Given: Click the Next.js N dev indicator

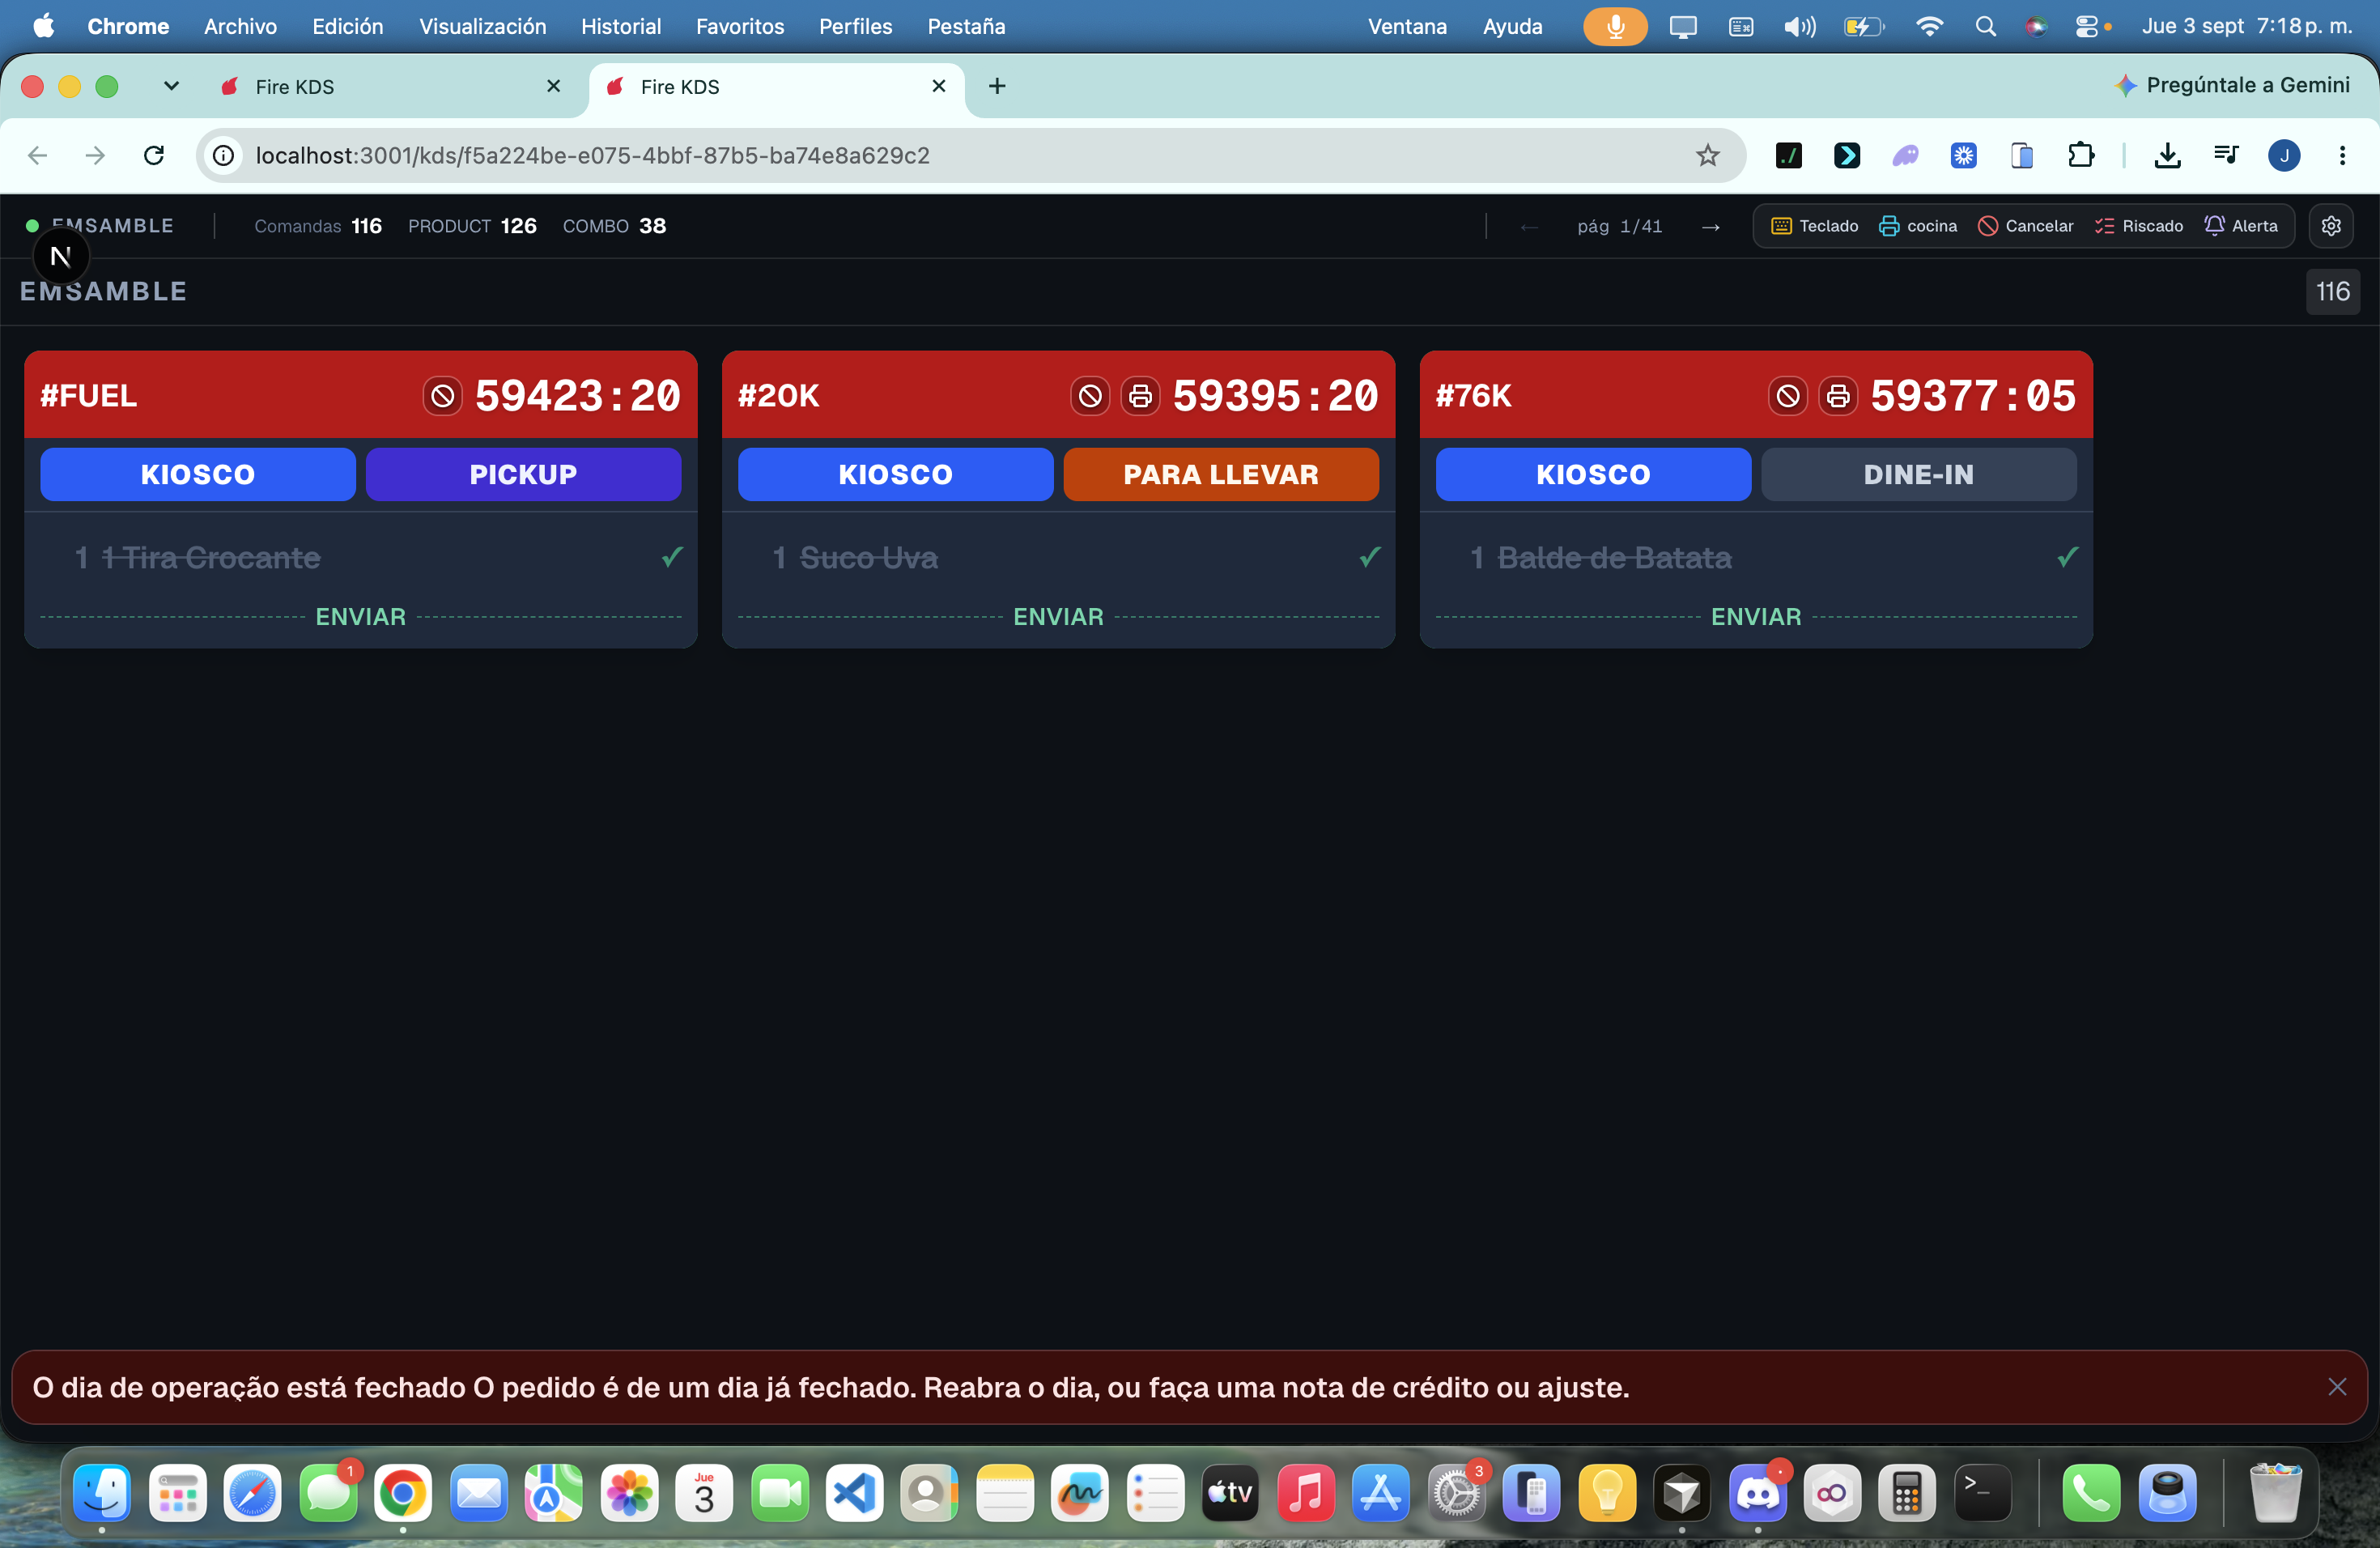Looking at the screenshot, I should pos(61,257).
